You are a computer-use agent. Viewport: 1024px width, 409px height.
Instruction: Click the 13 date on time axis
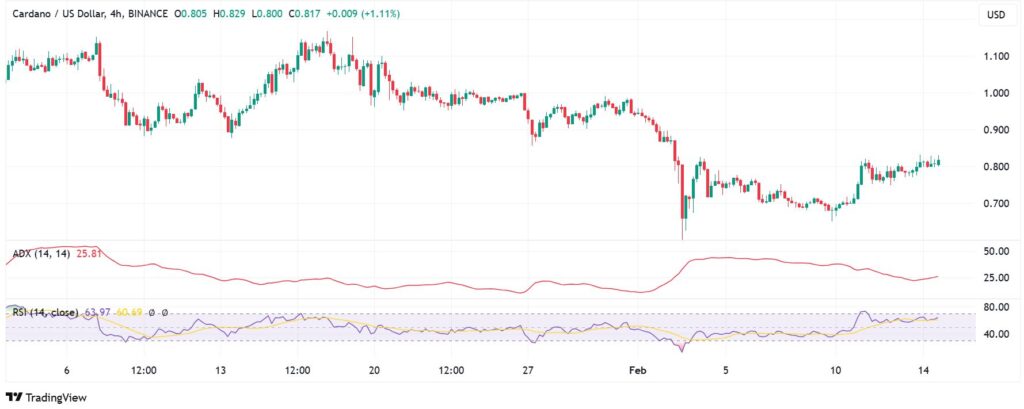[220, 370]
